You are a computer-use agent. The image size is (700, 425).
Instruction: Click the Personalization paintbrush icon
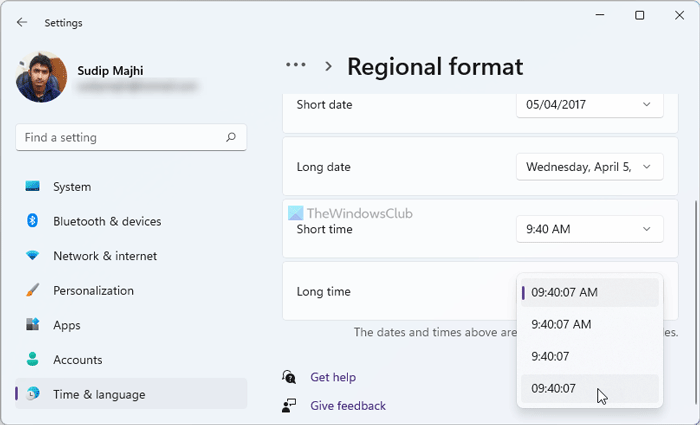click(x=33, y=291)
